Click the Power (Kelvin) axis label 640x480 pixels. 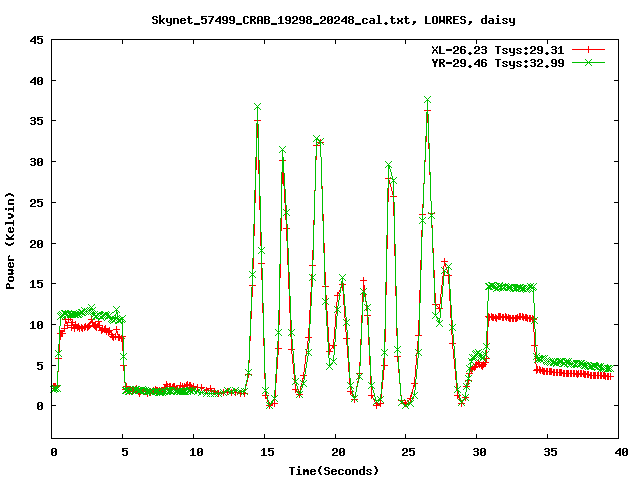10,241
